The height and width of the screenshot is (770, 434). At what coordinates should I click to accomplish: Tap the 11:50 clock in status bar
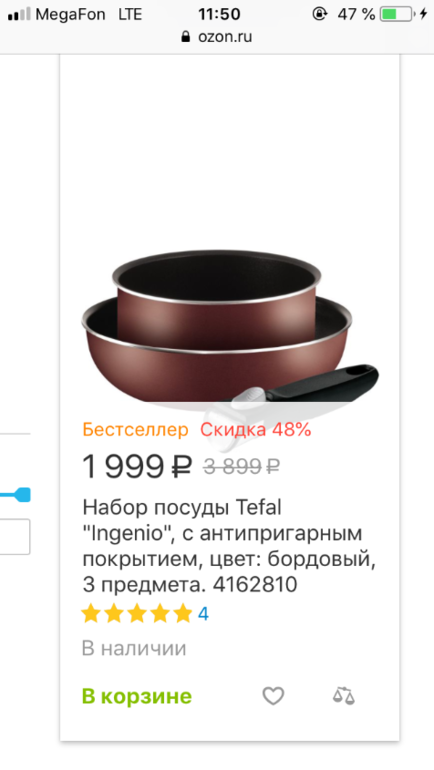pos(219,14)
